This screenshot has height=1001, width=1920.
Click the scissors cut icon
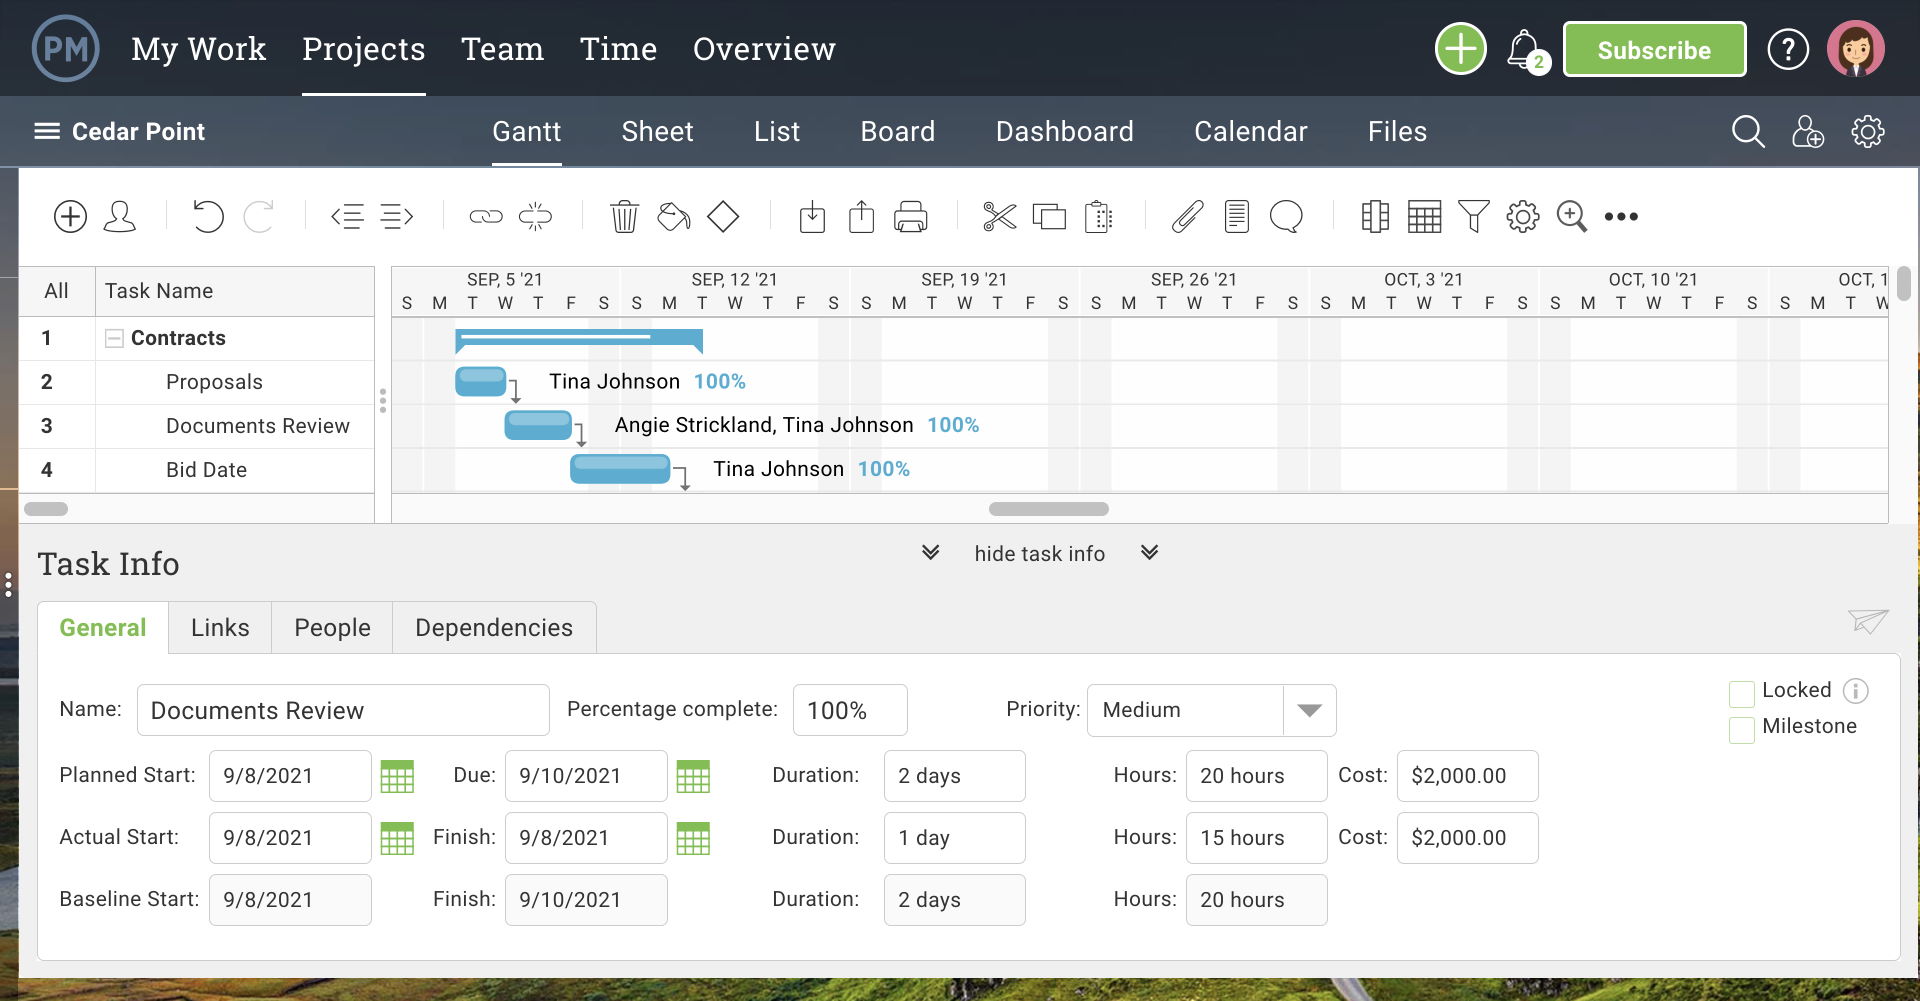tap(1000, 217)
